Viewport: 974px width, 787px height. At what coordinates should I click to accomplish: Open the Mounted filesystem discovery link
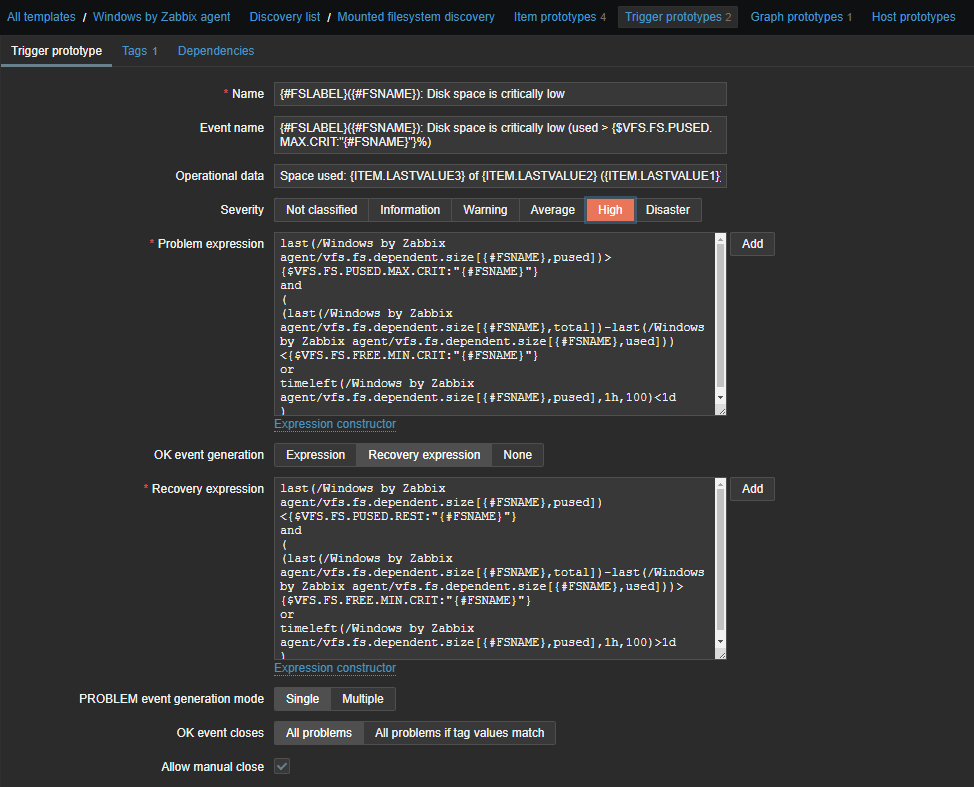tap(416, 17)
